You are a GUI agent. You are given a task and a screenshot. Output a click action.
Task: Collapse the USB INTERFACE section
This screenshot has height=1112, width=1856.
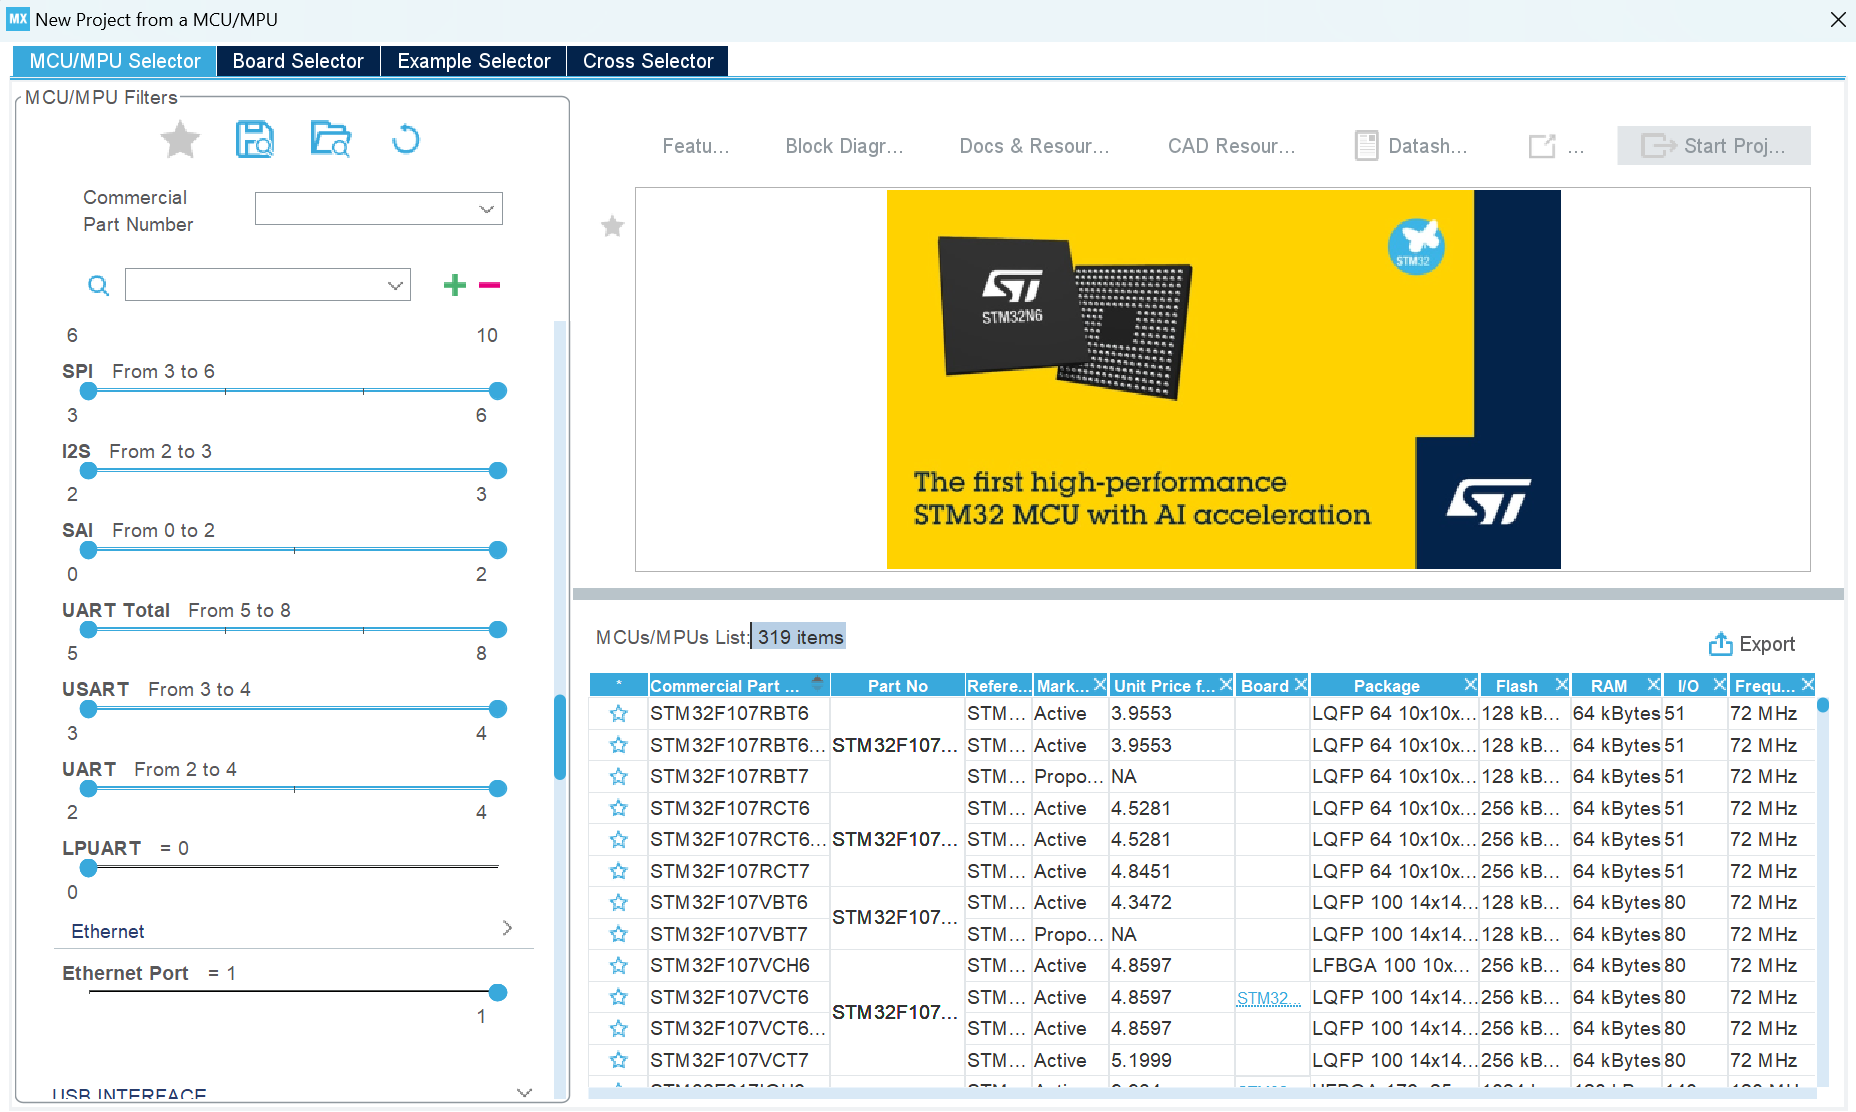coord(524,1093)
